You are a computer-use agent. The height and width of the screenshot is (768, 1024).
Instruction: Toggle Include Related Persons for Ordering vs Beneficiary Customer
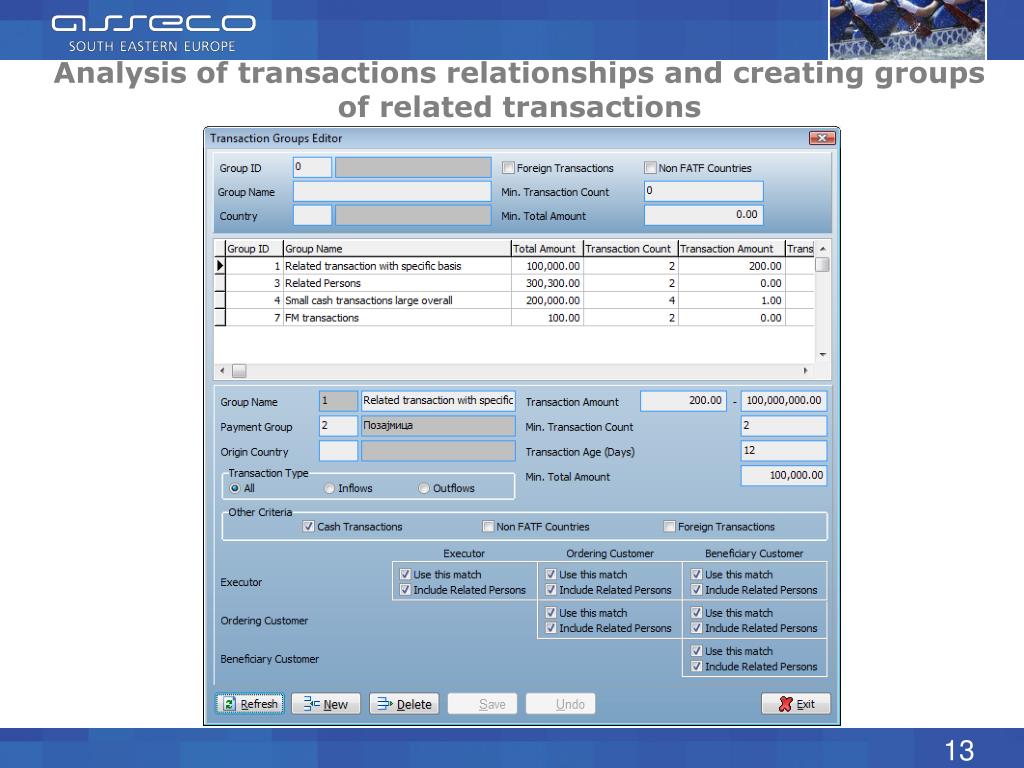(697, 628)
